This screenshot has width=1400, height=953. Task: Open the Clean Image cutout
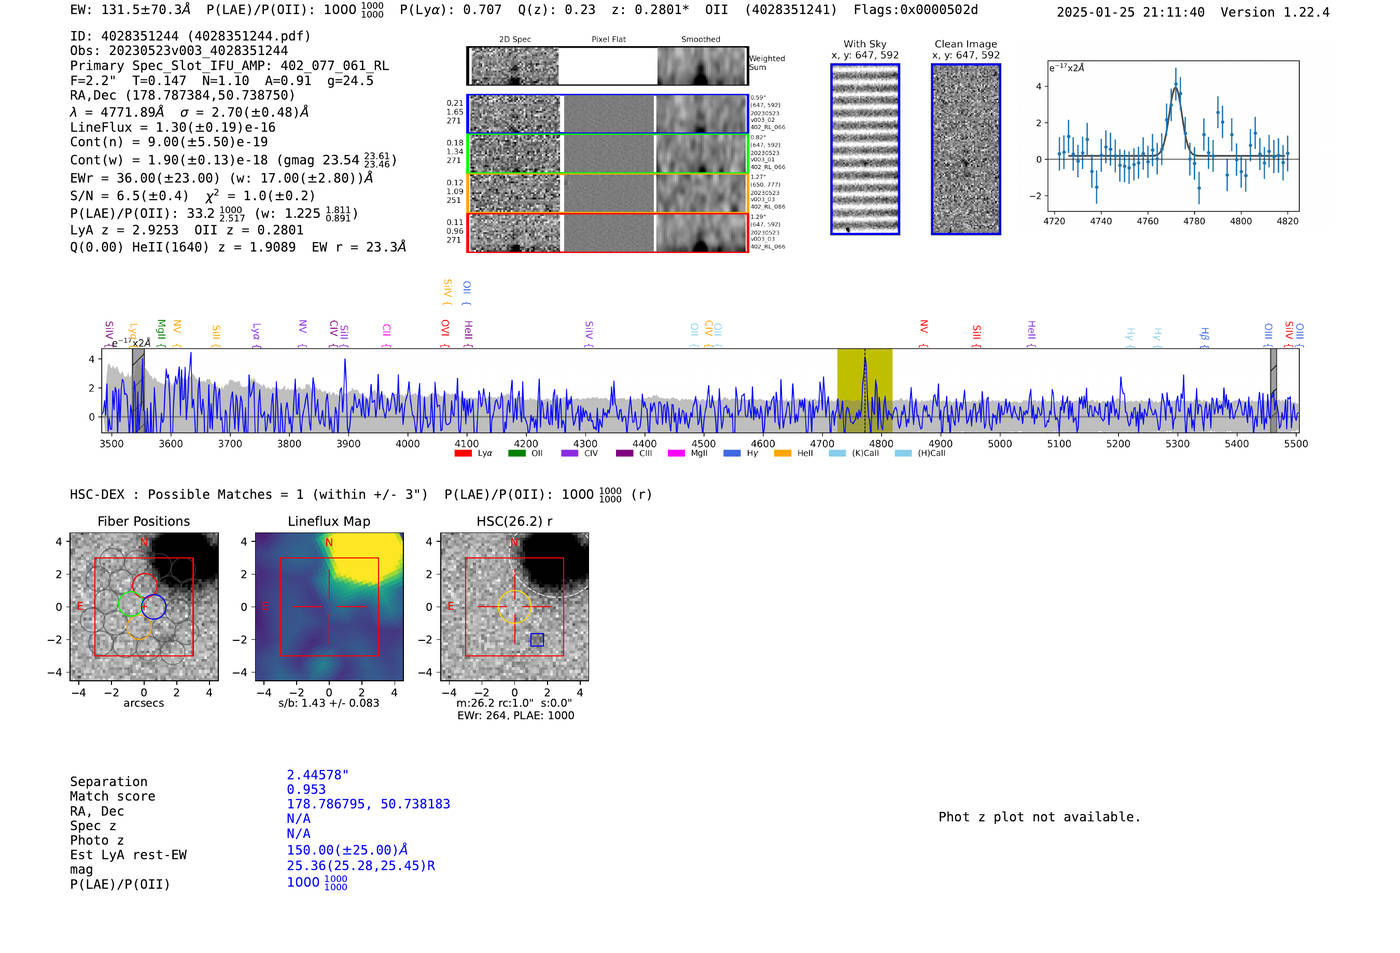[x=965, y=149]
